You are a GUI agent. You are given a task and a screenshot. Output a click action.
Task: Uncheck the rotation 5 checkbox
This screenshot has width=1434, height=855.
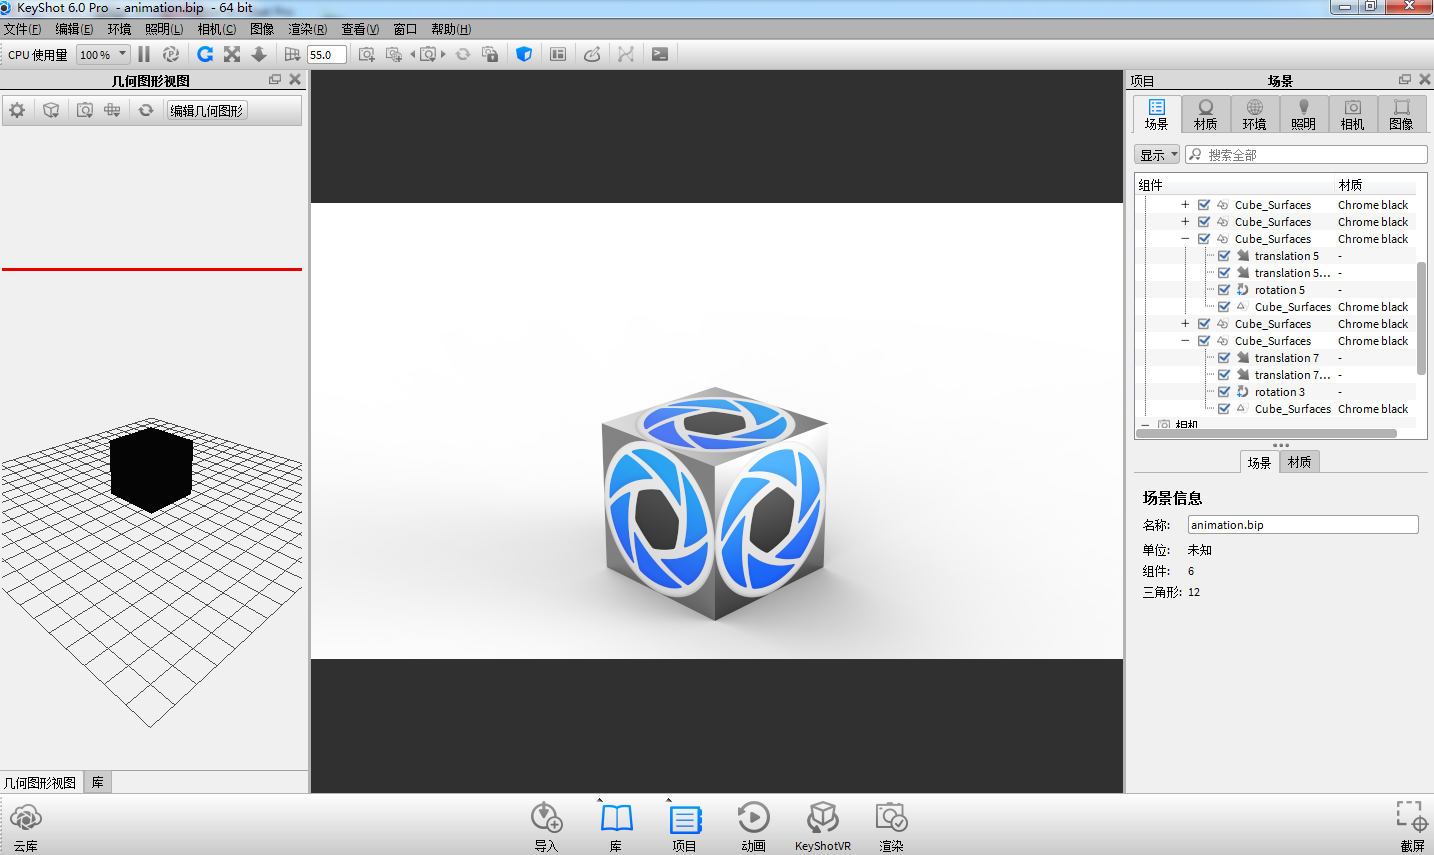pos(1224,290)
